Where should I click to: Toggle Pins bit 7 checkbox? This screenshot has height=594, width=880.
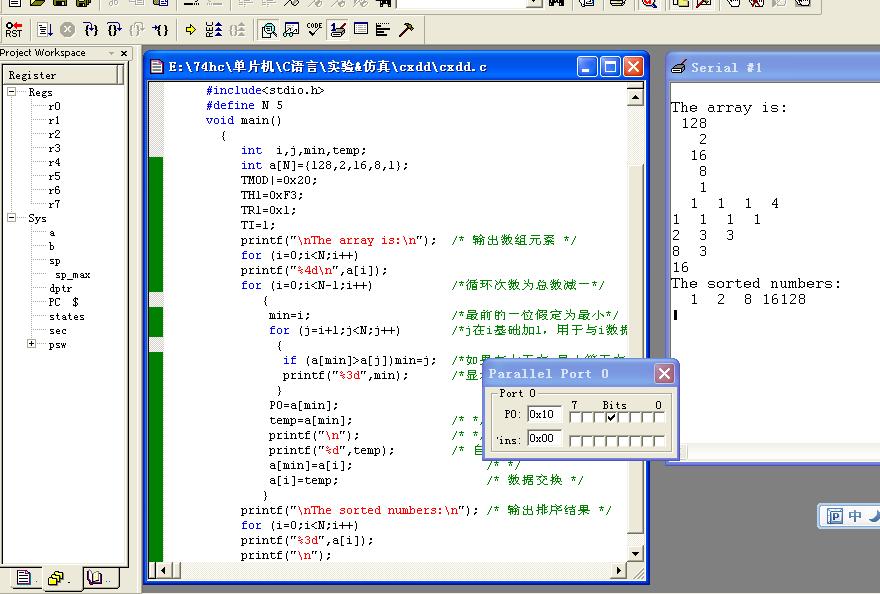pyautogui.click(x=575, y=441)
